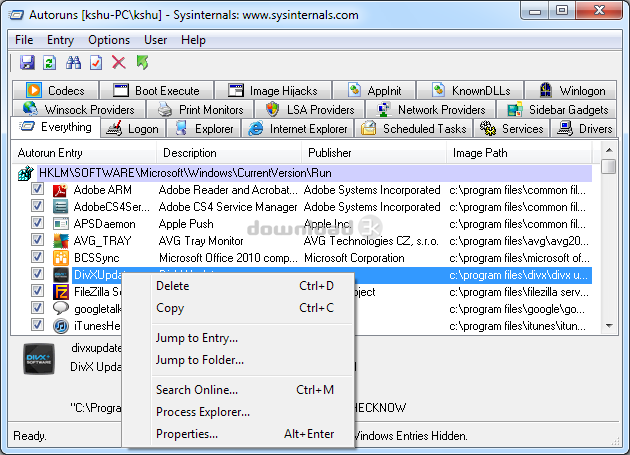This screenshot has height=455, width=630.
Task: Uncheck the FileZilla Server entry checkbox
Action: (x=37, y=291)
